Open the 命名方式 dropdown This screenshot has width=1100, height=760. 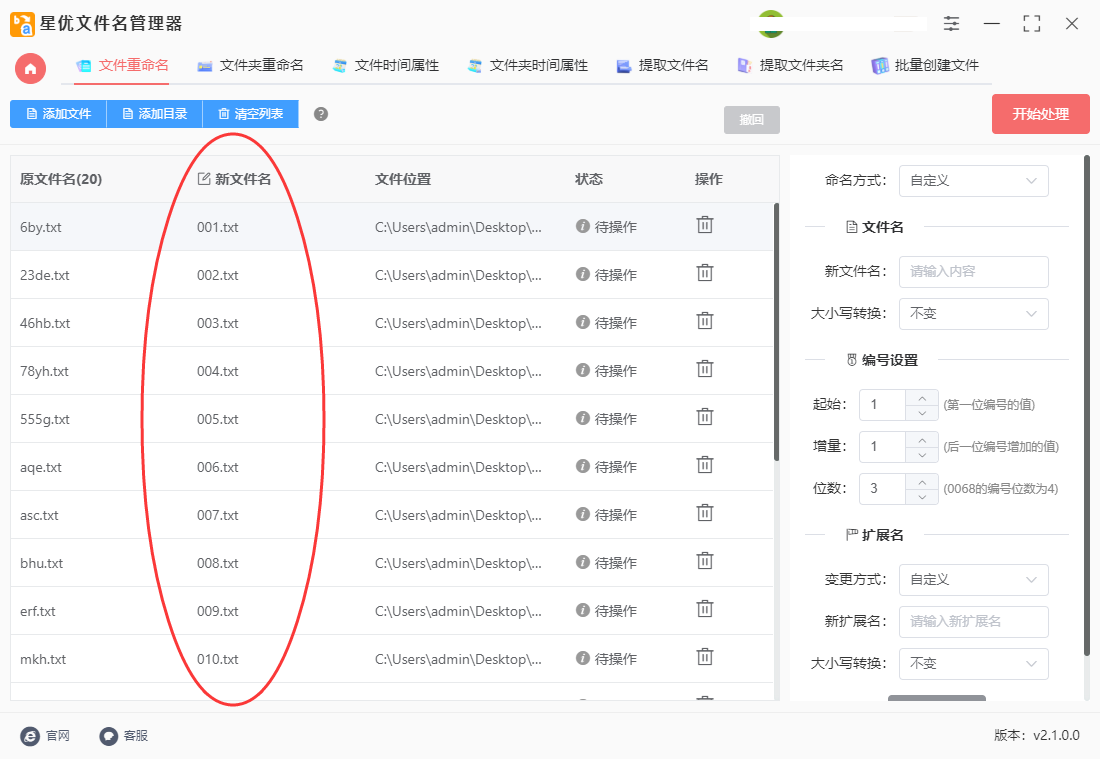click(973, 181)
